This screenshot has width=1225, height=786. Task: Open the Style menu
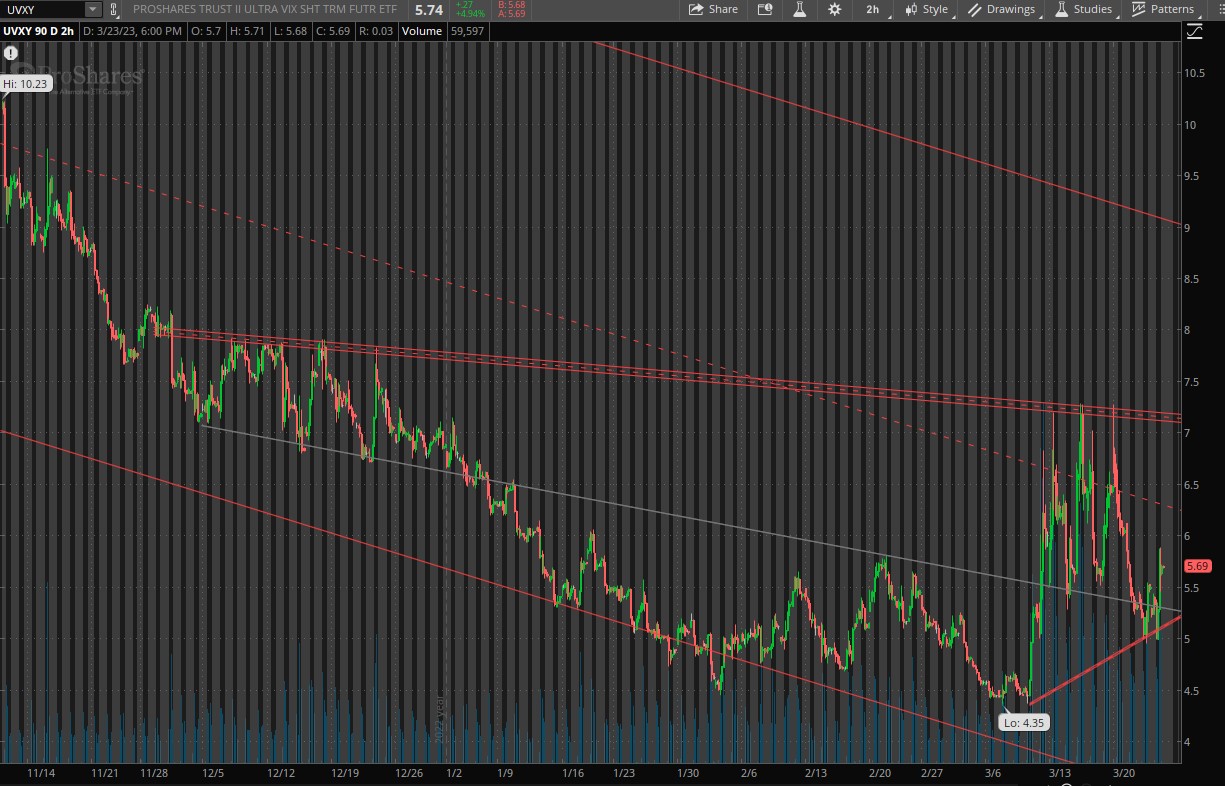(x=927, y=9)
